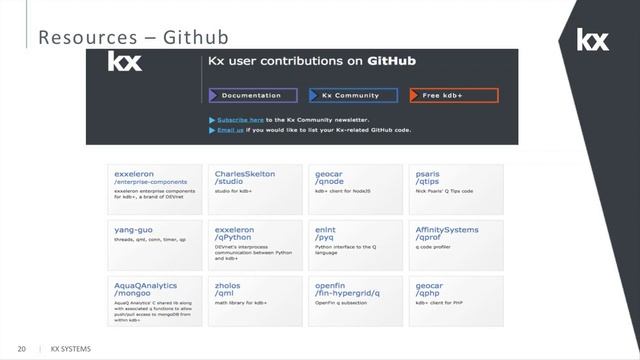Follow the Email us link
The width and height of the screenshot is (640, 360).
[x=230, y=130]
